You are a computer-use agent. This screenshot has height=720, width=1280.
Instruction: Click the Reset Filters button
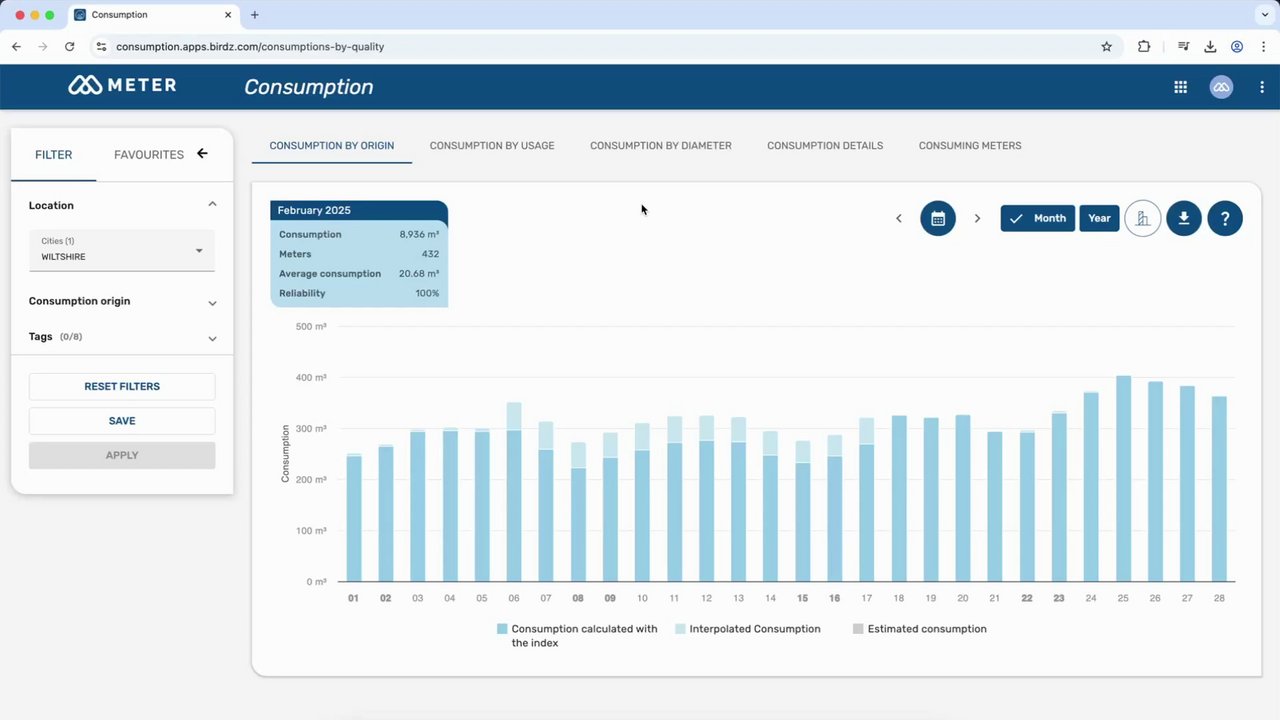click(122, 386)
